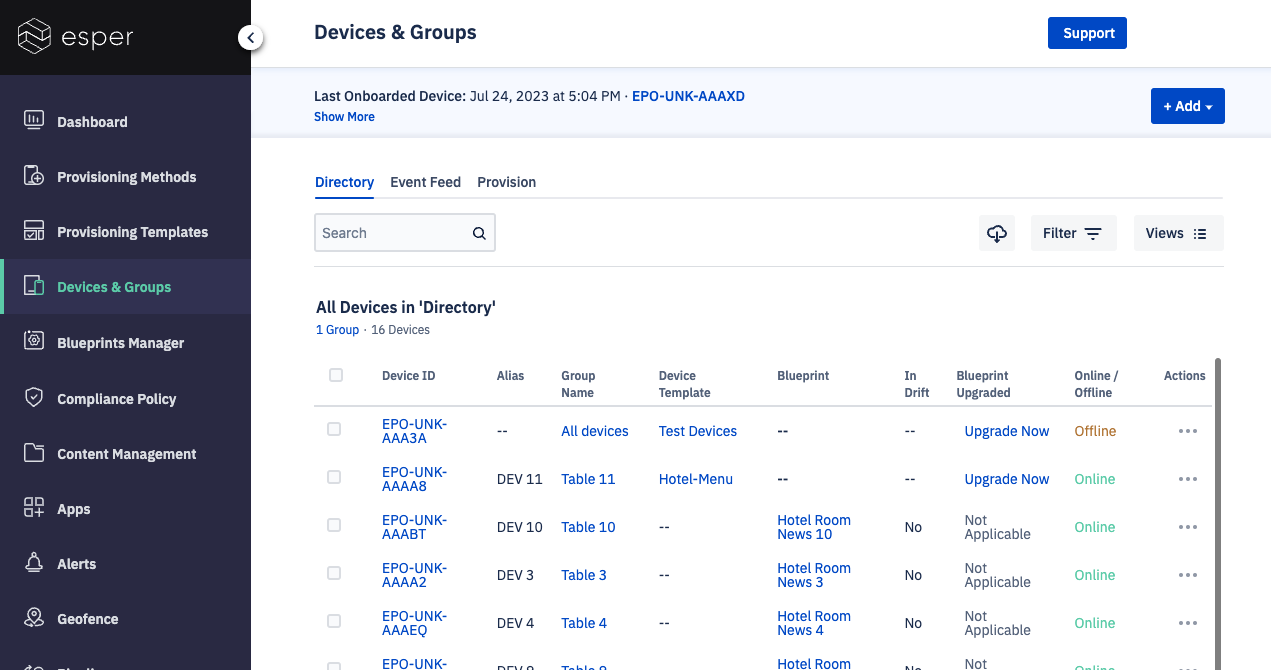Expand Show More onboarding details
Viewport: 1271px width, 670px height.
point(344,117)
